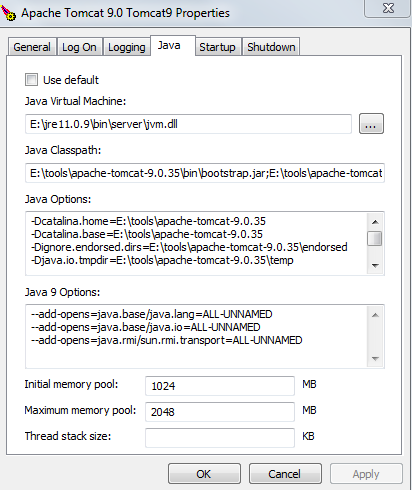
Task: Focus the Initial memory pool field
Action: [x=220, y=386]
